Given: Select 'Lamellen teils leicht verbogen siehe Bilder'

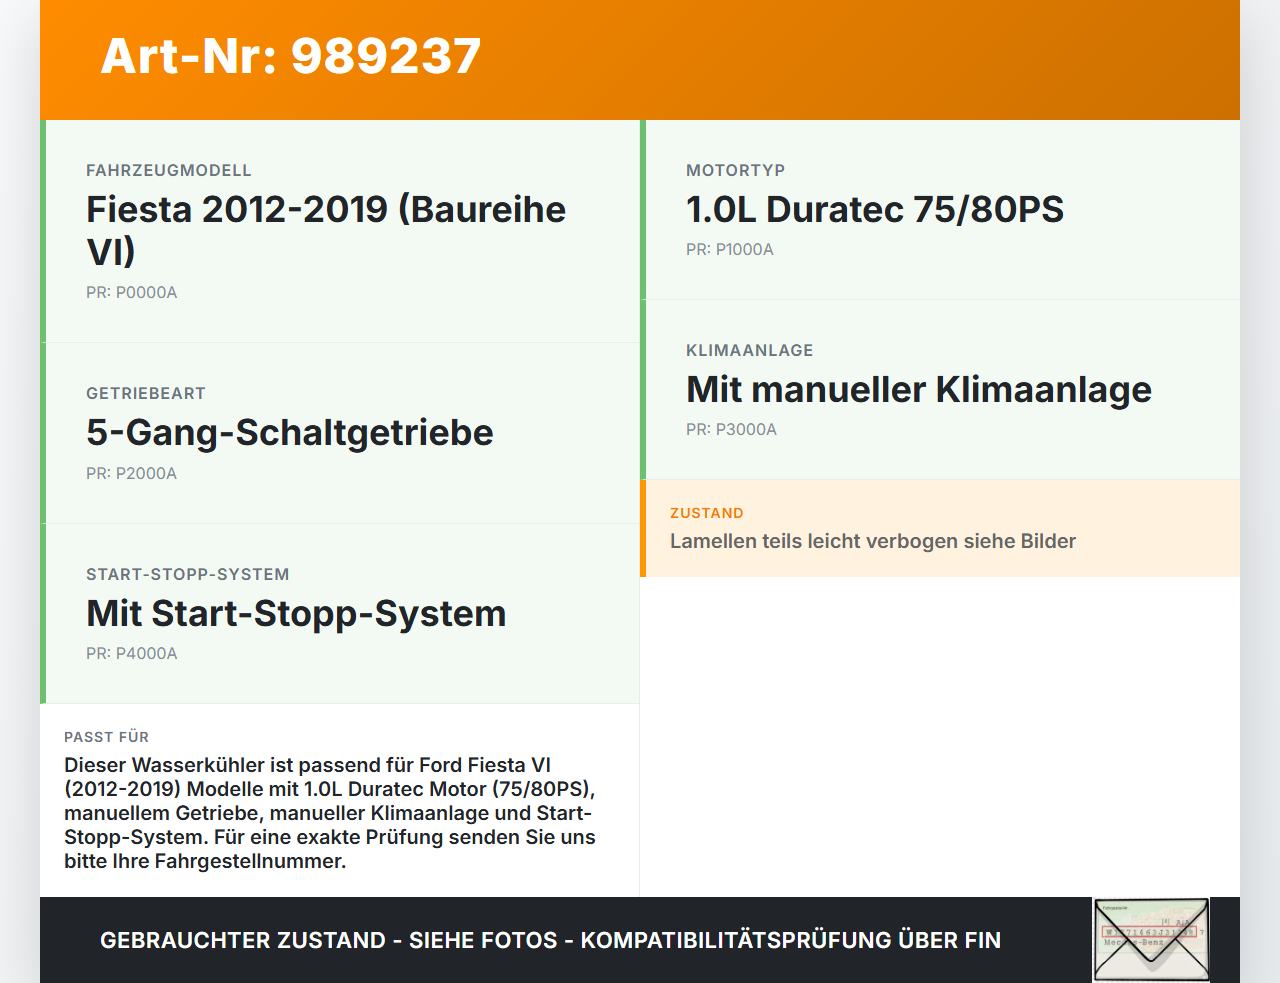Looking at the screenshot, I should 873,541.
